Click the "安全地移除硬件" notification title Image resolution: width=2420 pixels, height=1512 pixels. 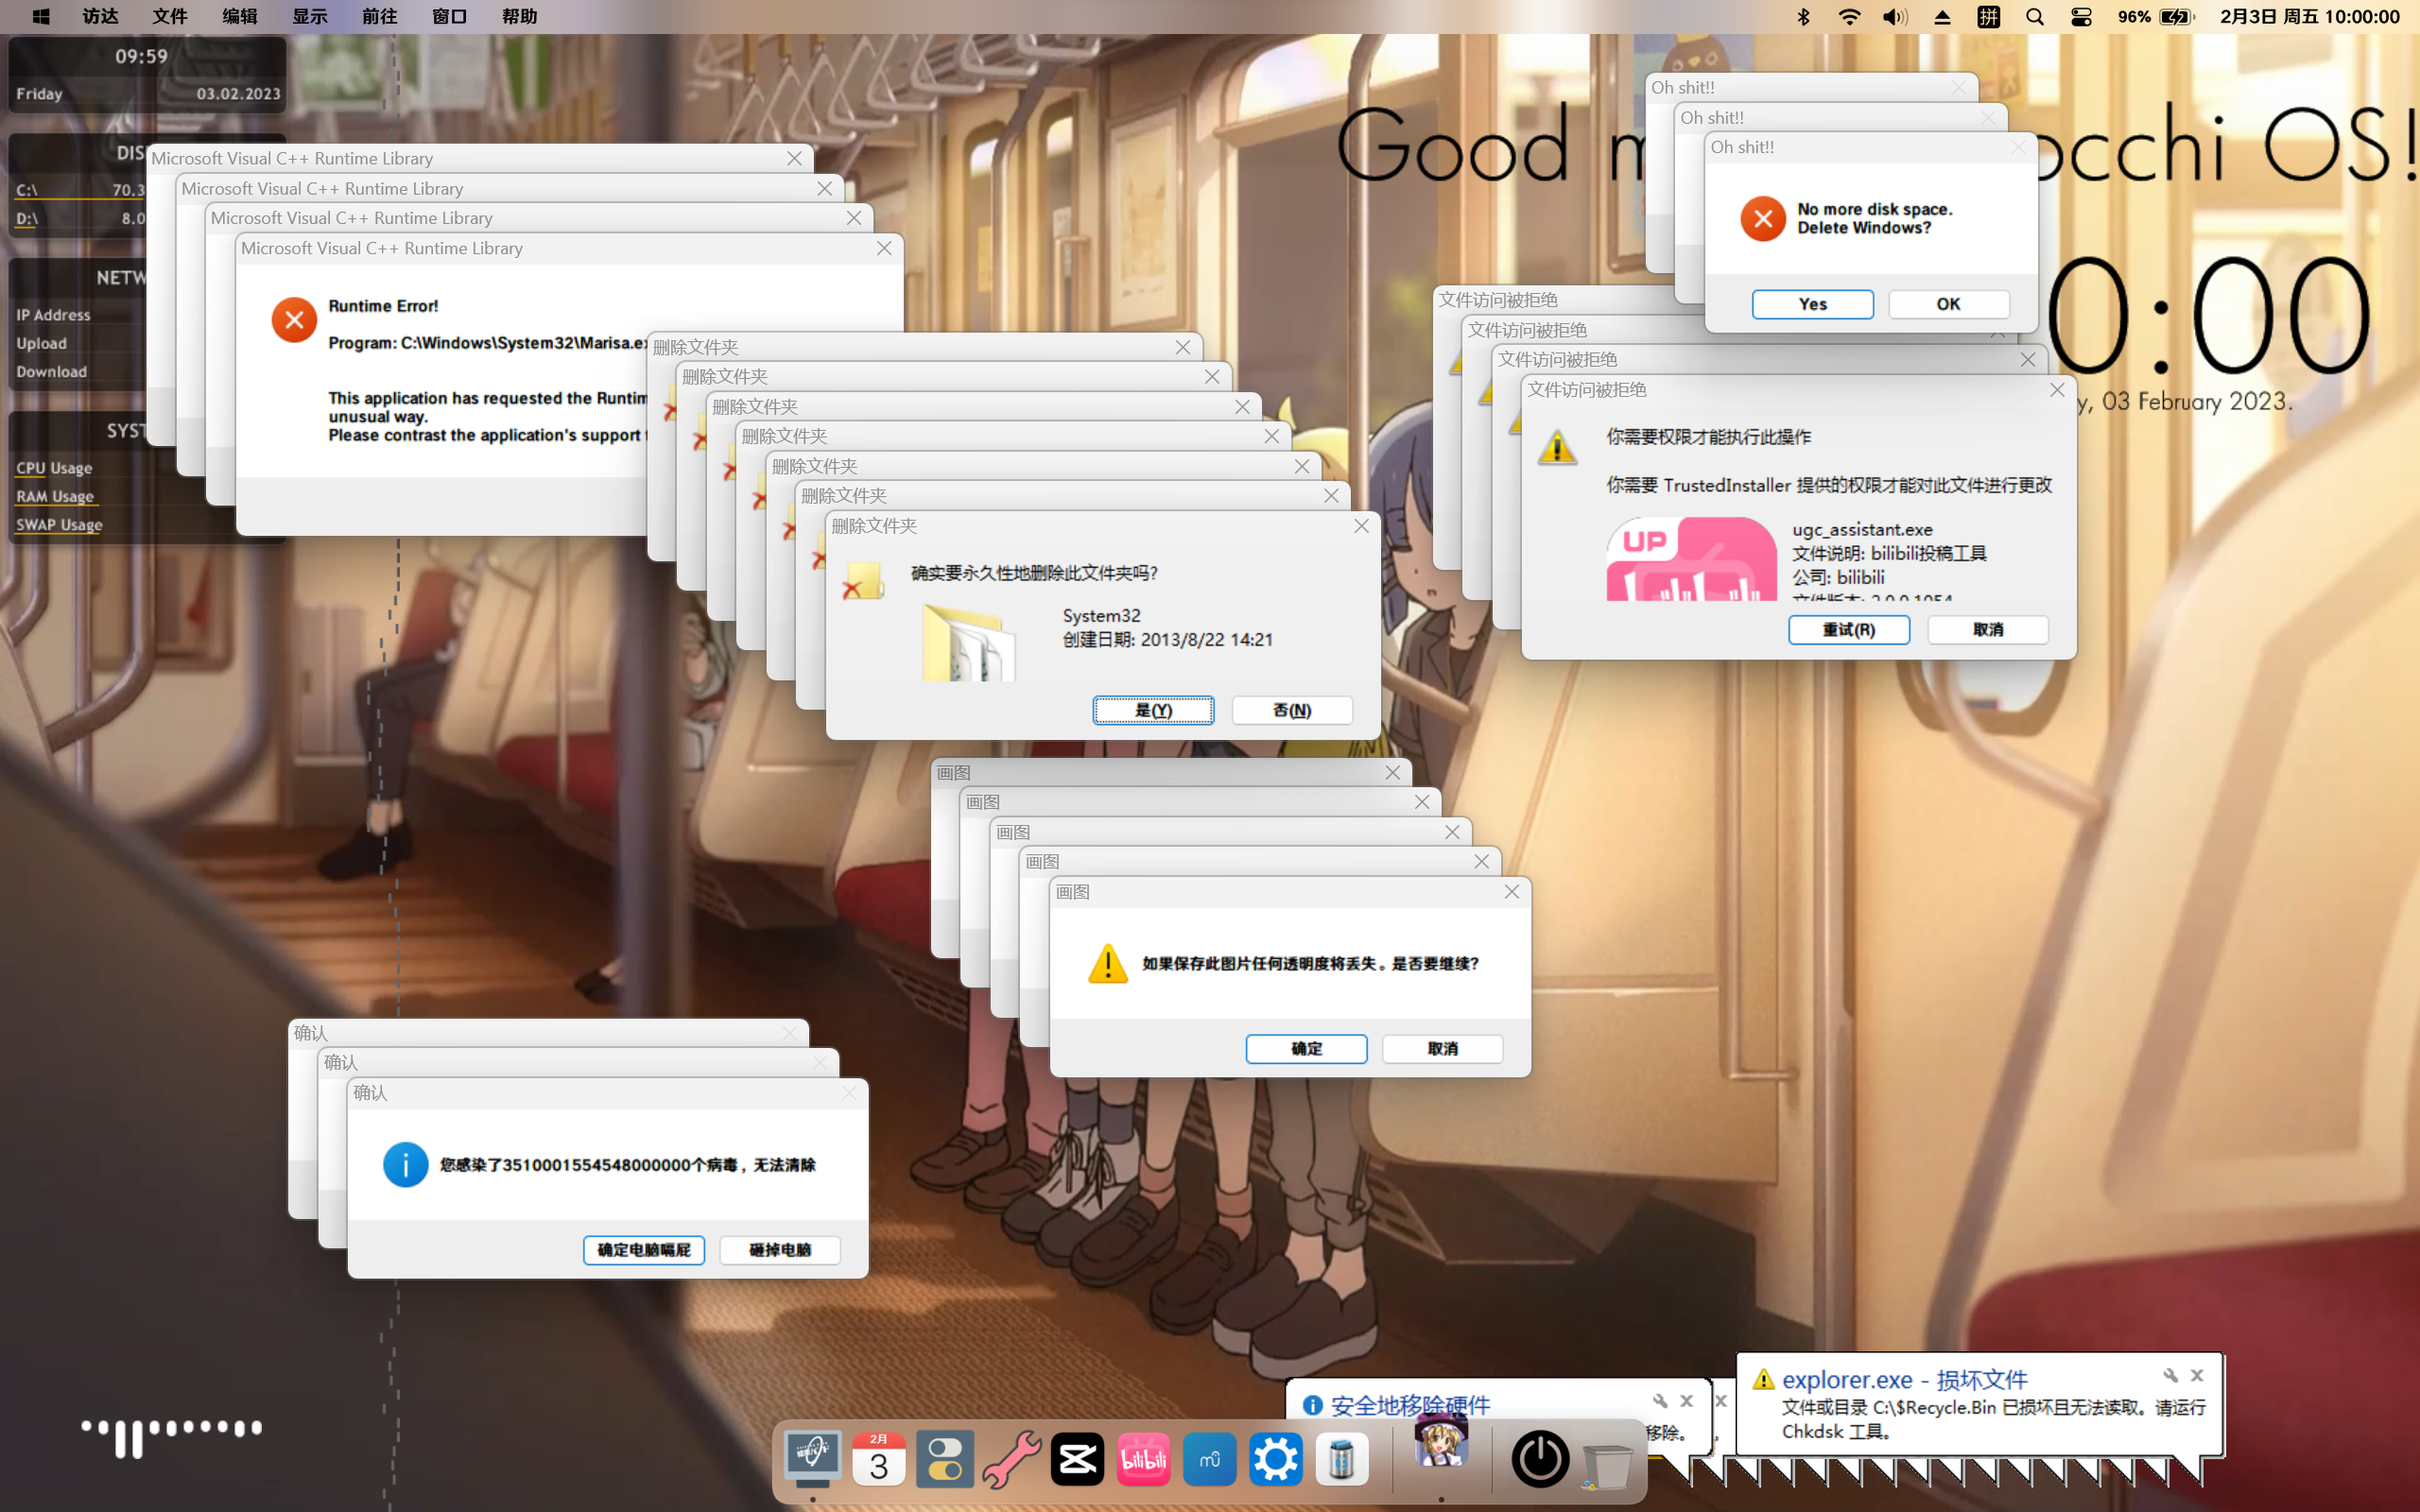pyautogui.click(x=1410, y=1405)
